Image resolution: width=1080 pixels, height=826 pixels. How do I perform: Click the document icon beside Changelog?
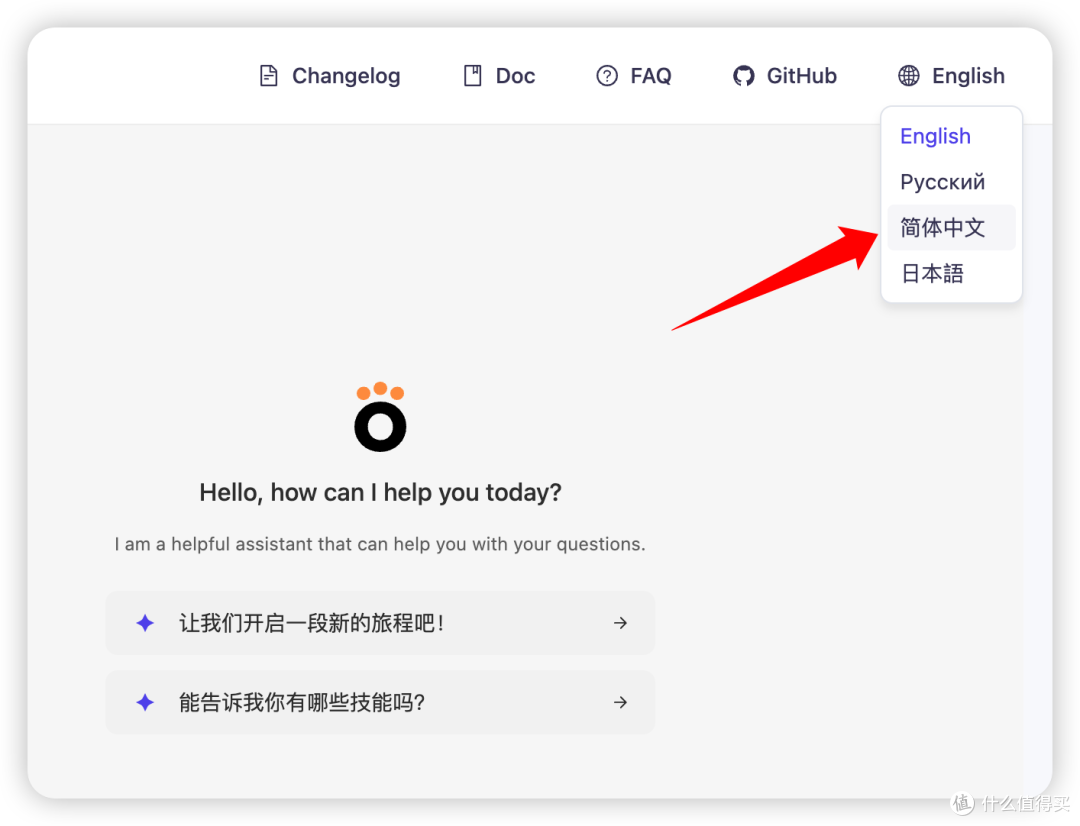[268, 75]
